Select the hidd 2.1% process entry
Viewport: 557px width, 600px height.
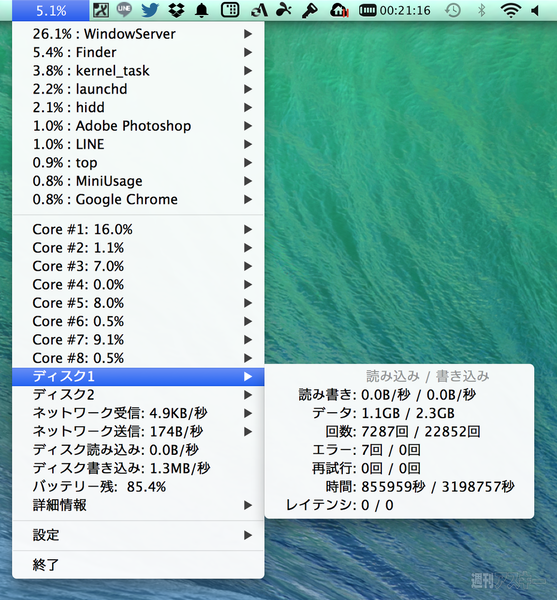pyautogui.click(x=138, y=108)
